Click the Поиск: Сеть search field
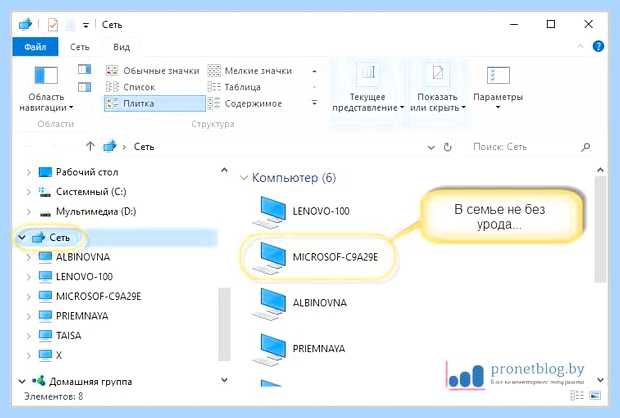 click(x=523, y=147)
